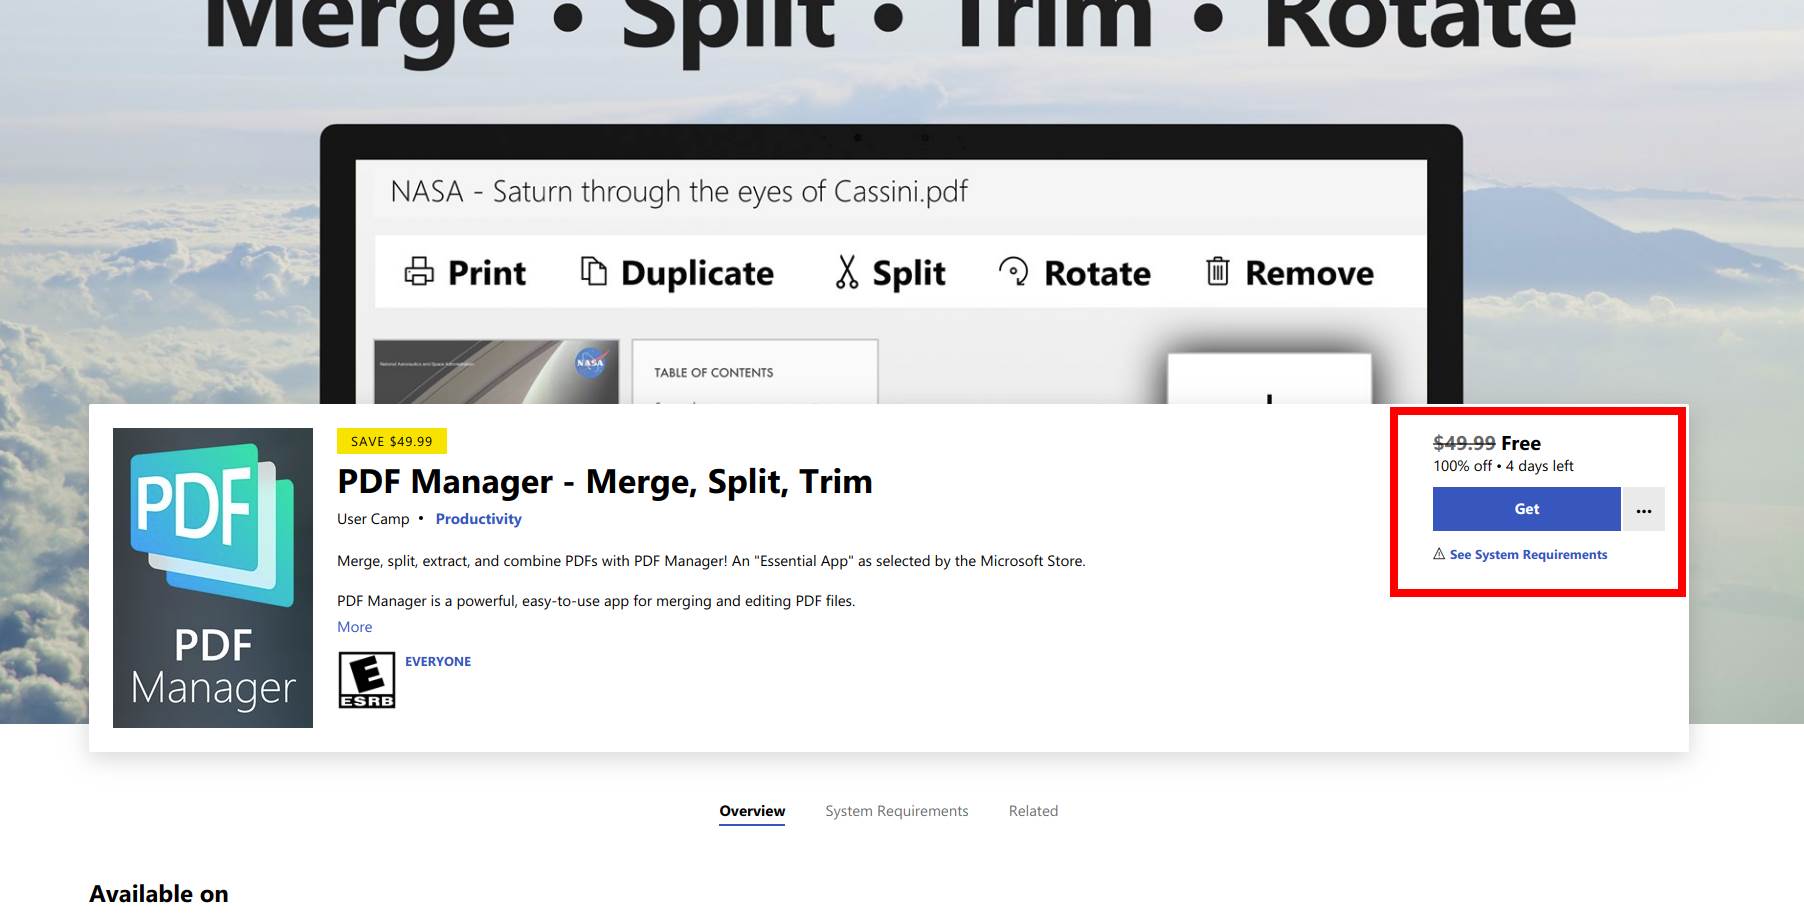
Task: Click the yellow SAVE $49.99 badge
Action: (x=391, y=441)
